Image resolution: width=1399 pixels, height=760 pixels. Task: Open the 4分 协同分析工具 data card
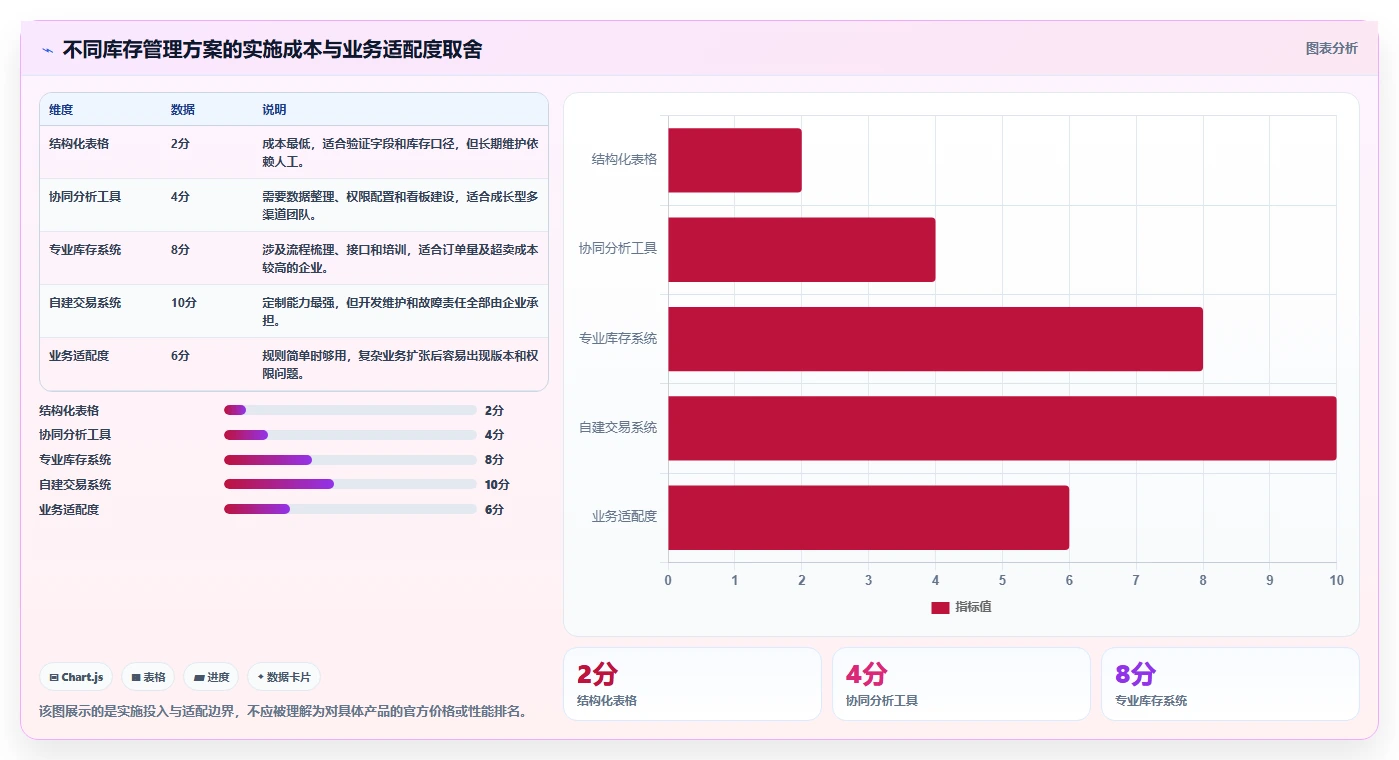click(x=961, y=684)
